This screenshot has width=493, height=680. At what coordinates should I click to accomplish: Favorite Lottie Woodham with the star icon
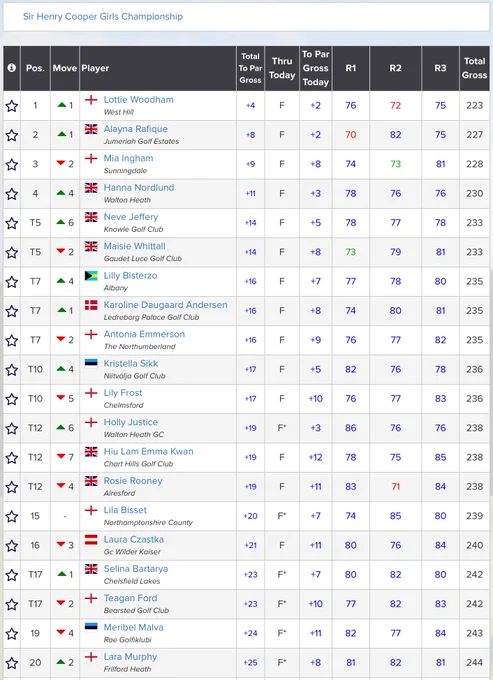(12, 106)
